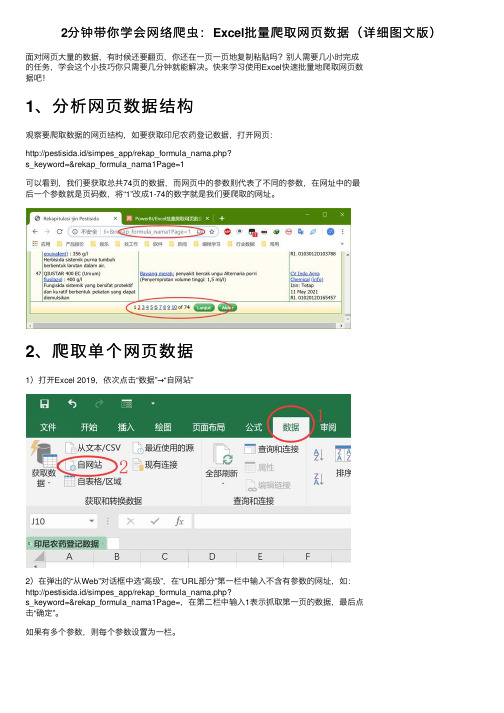This screenshot has width=504, height=713.
Task: Click the greyed Redo arrow in Excel's toolbar
Action: click(x=99, y=403)
